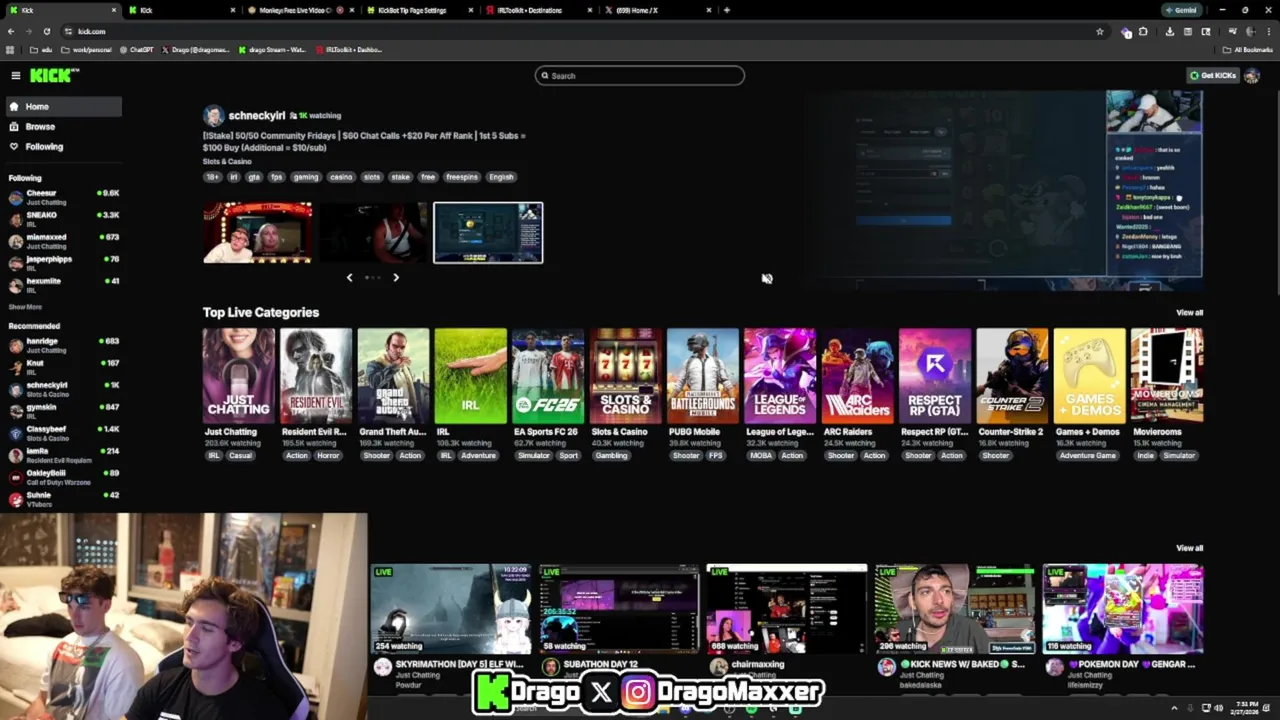Switch to the Home / X browser tab

click(x=657, y=10)
